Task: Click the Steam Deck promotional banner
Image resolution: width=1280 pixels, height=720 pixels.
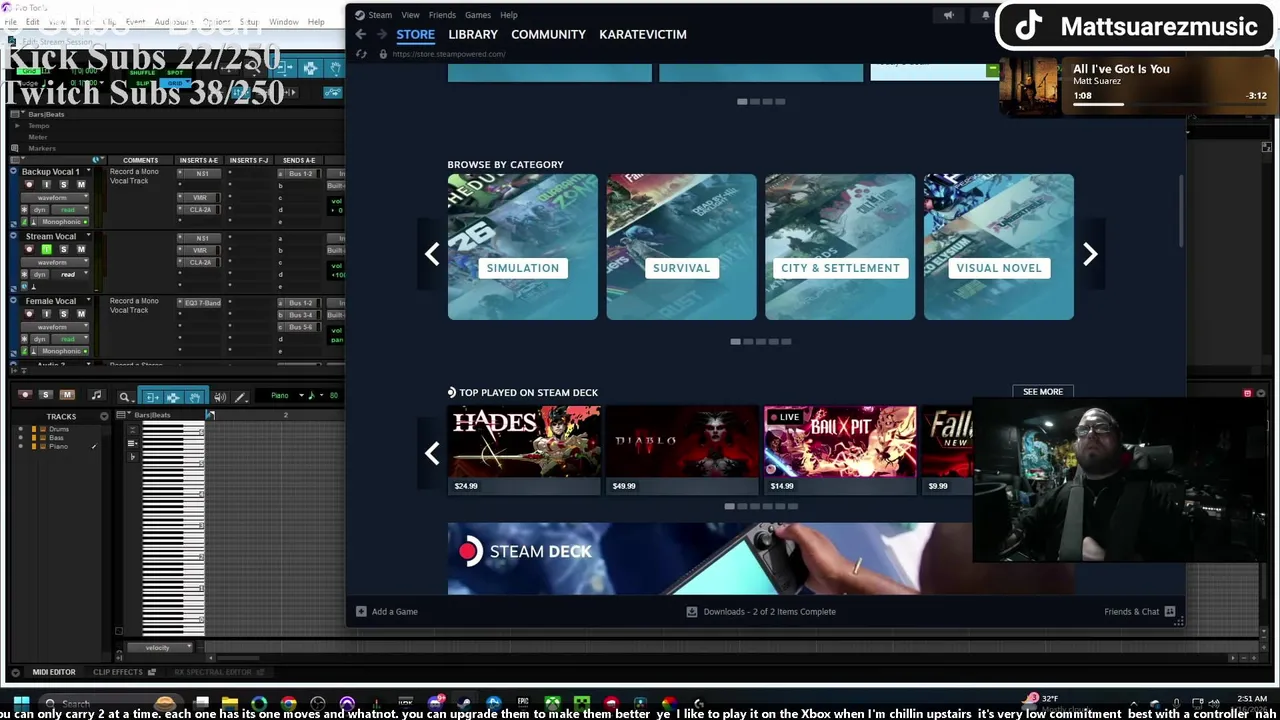Action: 710,558
